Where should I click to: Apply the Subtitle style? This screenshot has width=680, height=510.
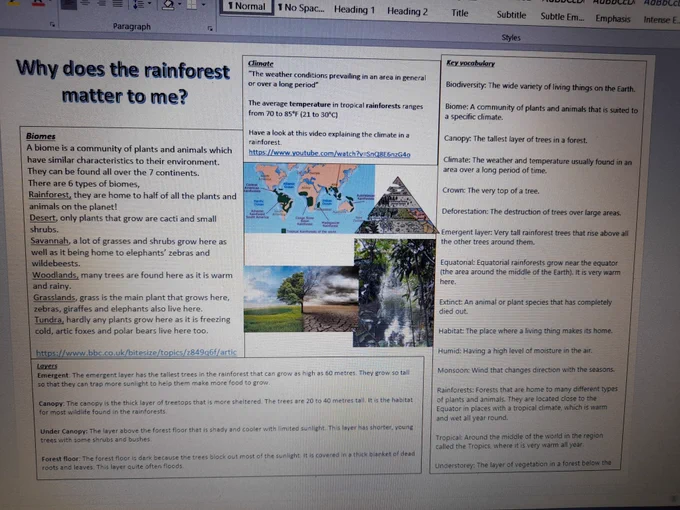(511, 15)
